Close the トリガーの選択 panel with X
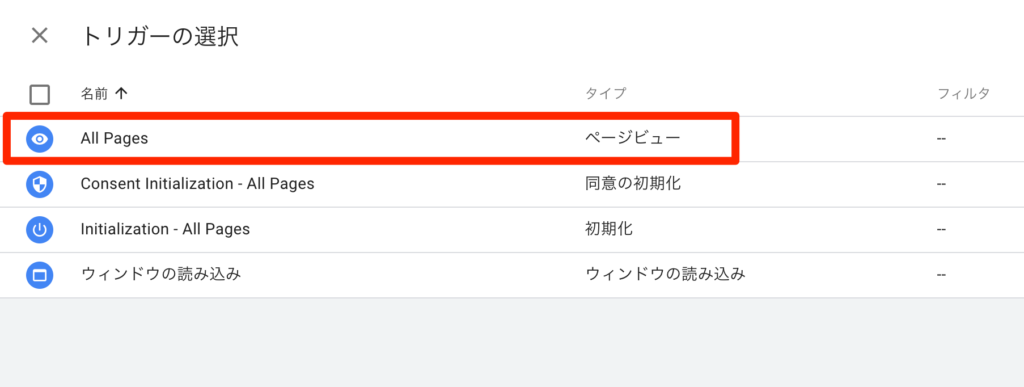This screenshot has height=387, width=1024. pos(40,36)
